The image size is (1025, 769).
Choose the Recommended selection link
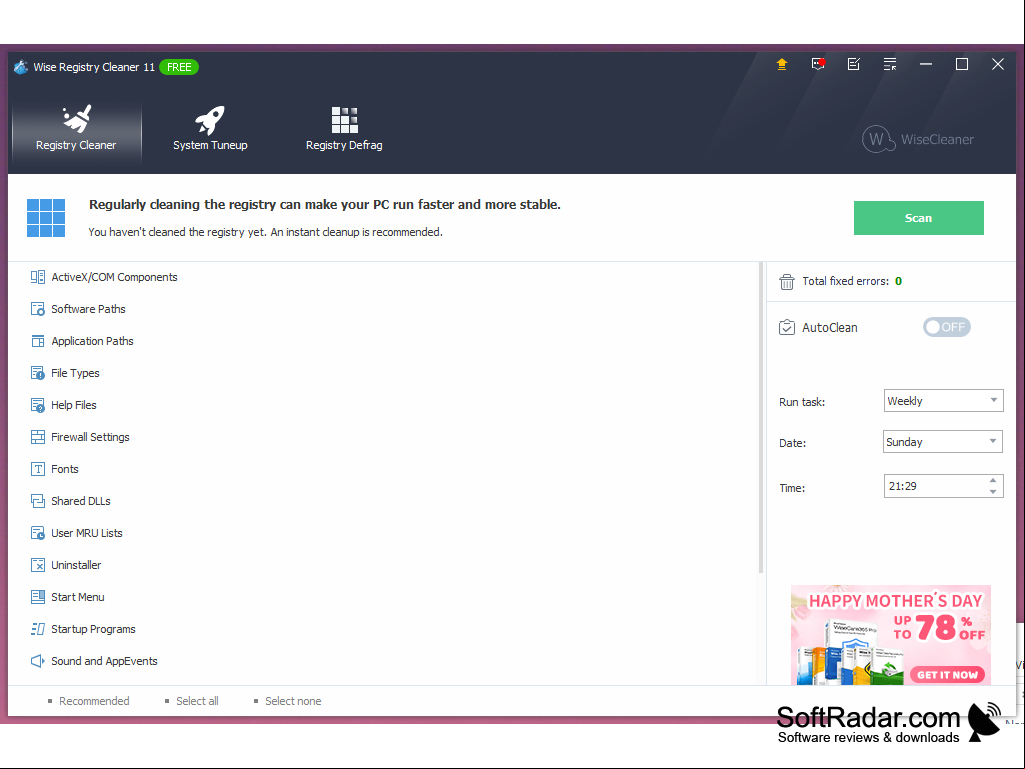(x=94, y=701)
